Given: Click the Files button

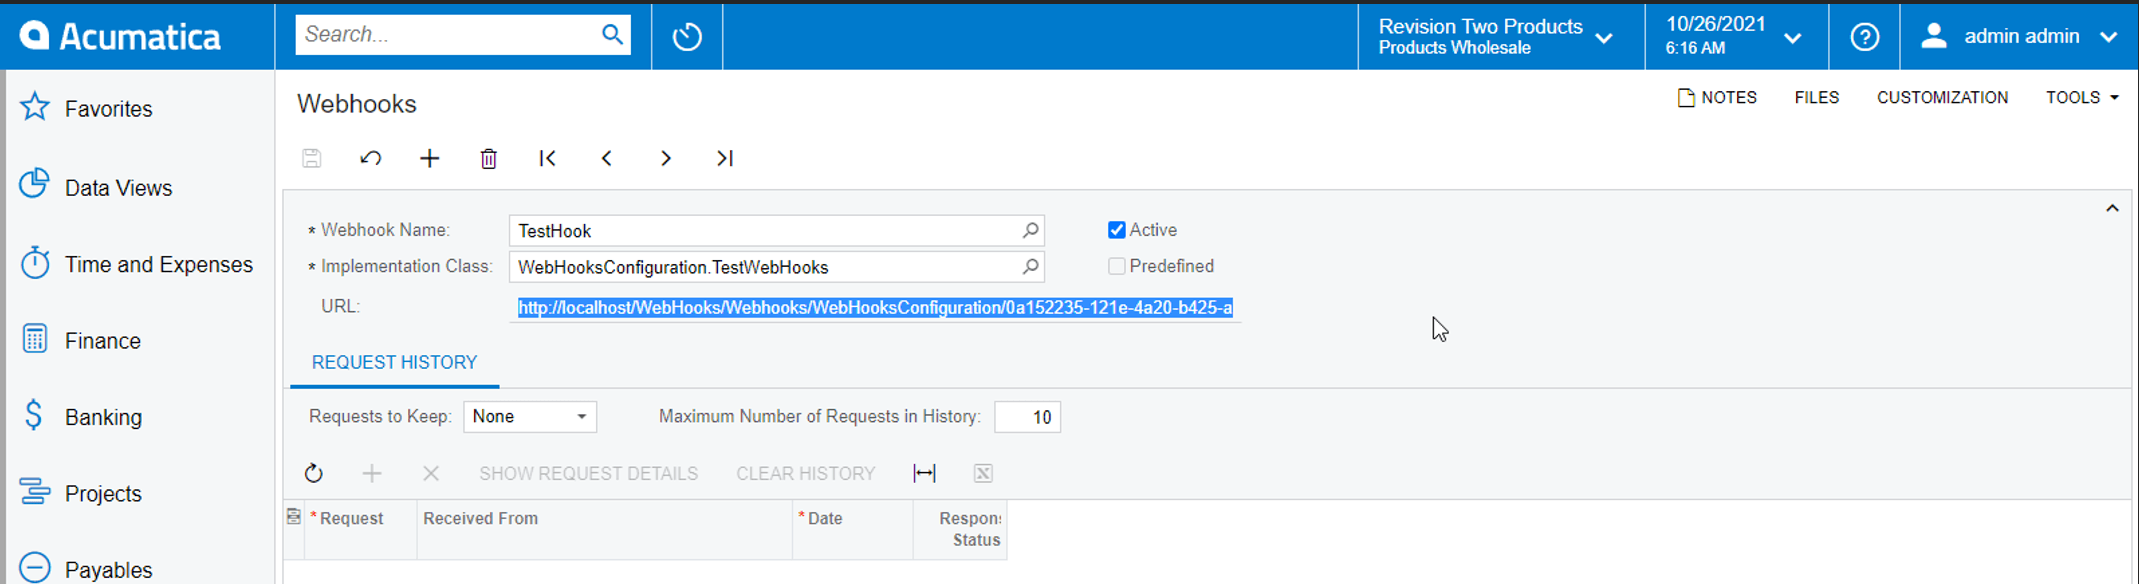Looking at the screenshot, I should (x=1817, y=97).
